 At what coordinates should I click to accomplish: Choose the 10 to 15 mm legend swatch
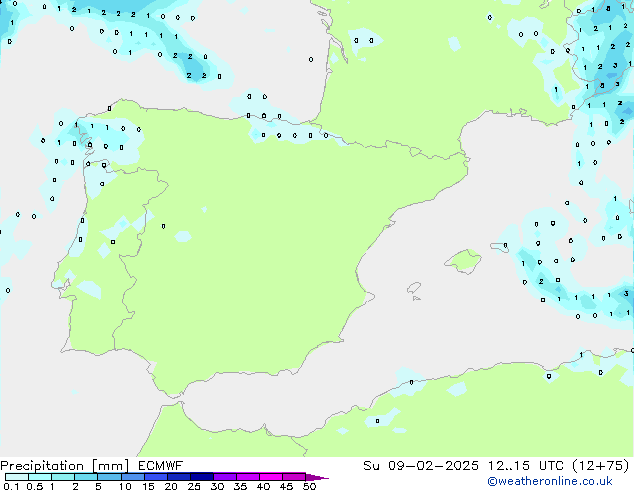[x=132, y=477]
